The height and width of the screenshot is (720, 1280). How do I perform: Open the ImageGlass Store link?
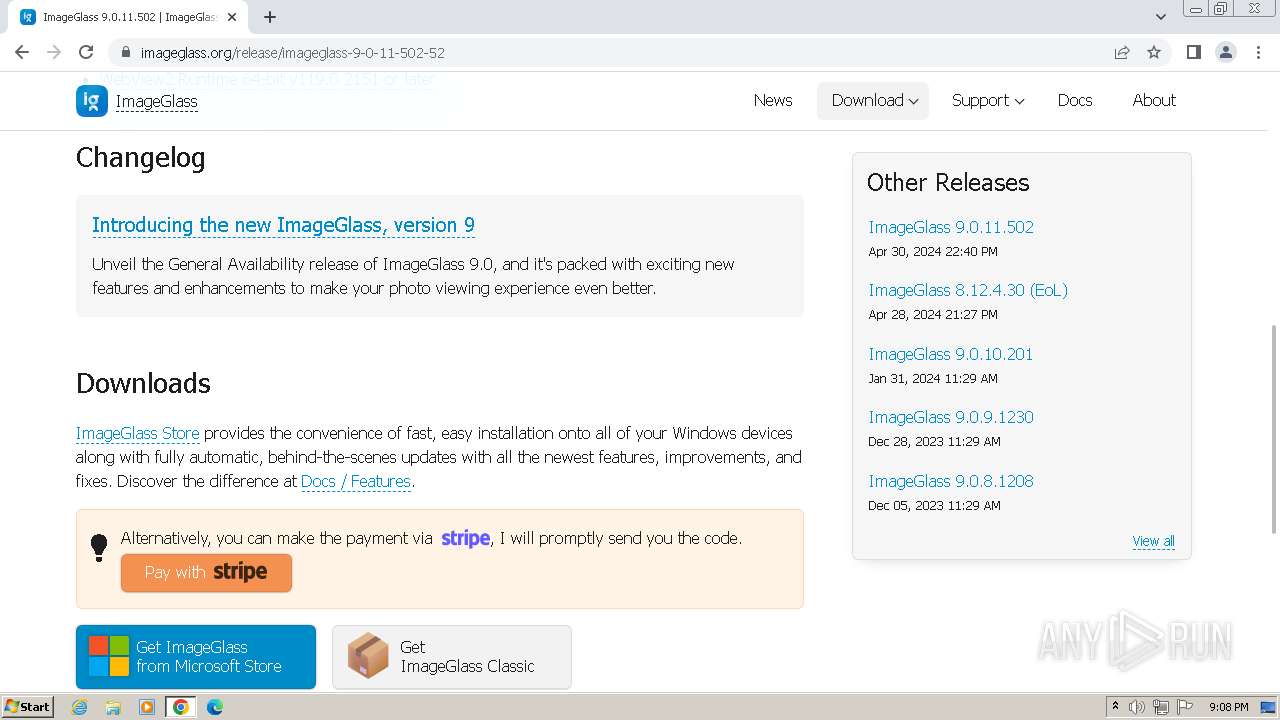(137, 433)
